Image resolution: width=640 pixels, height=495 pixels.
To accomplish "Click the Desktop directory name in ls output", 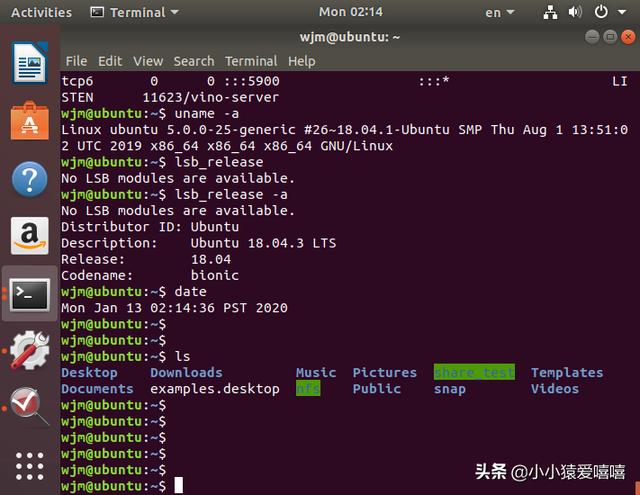I will [x=89, y=373].
